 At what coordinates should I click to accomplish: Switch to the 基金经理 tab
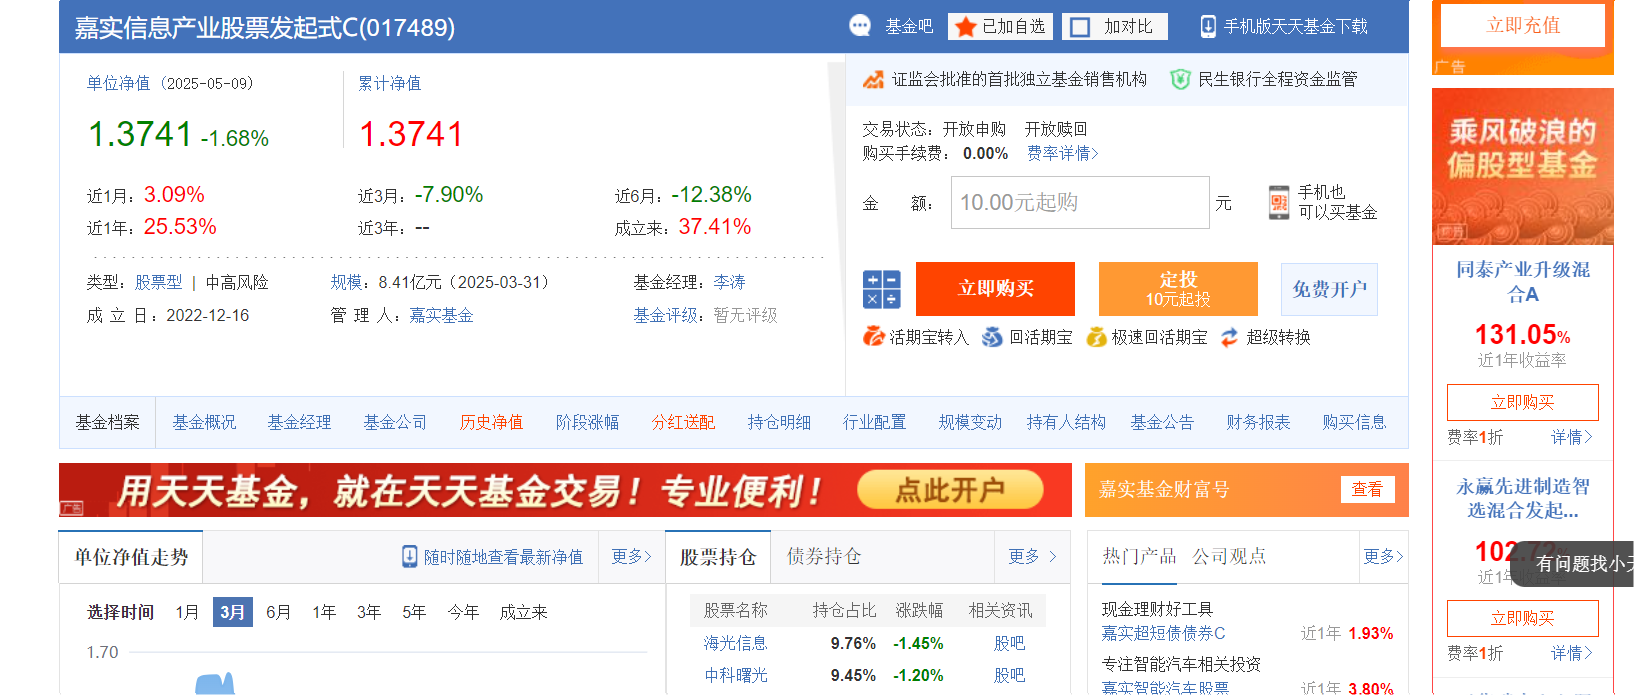[299, 422]
